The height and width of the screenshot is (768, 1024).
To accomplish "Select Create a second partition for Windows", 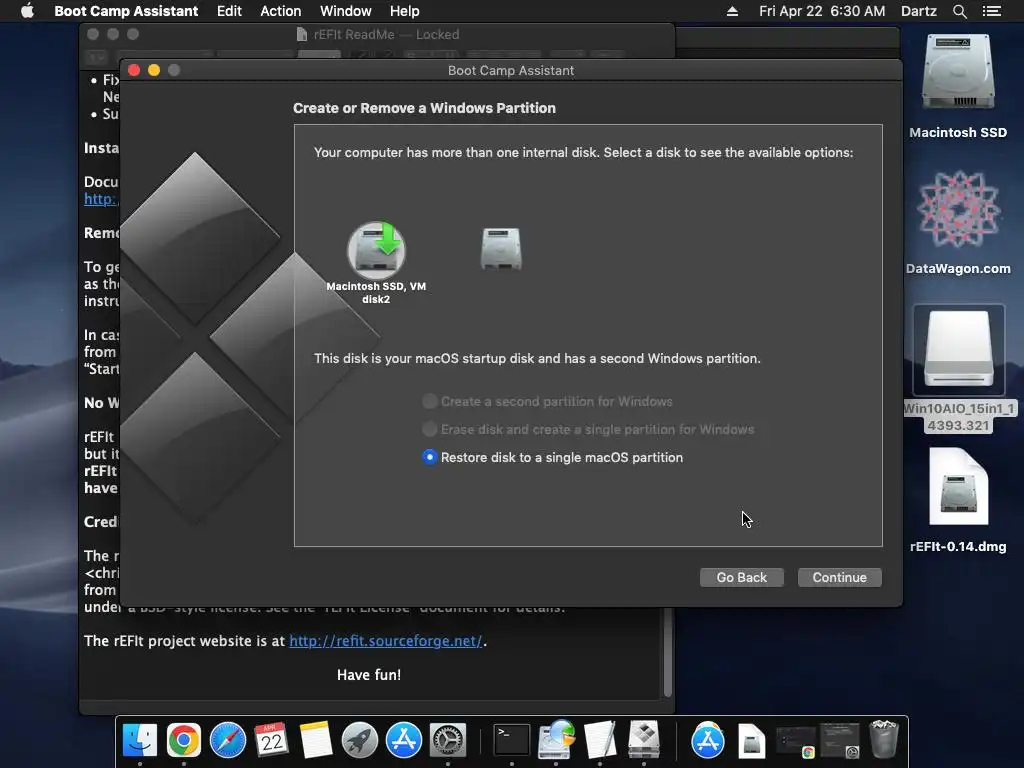I will point(547,401).
